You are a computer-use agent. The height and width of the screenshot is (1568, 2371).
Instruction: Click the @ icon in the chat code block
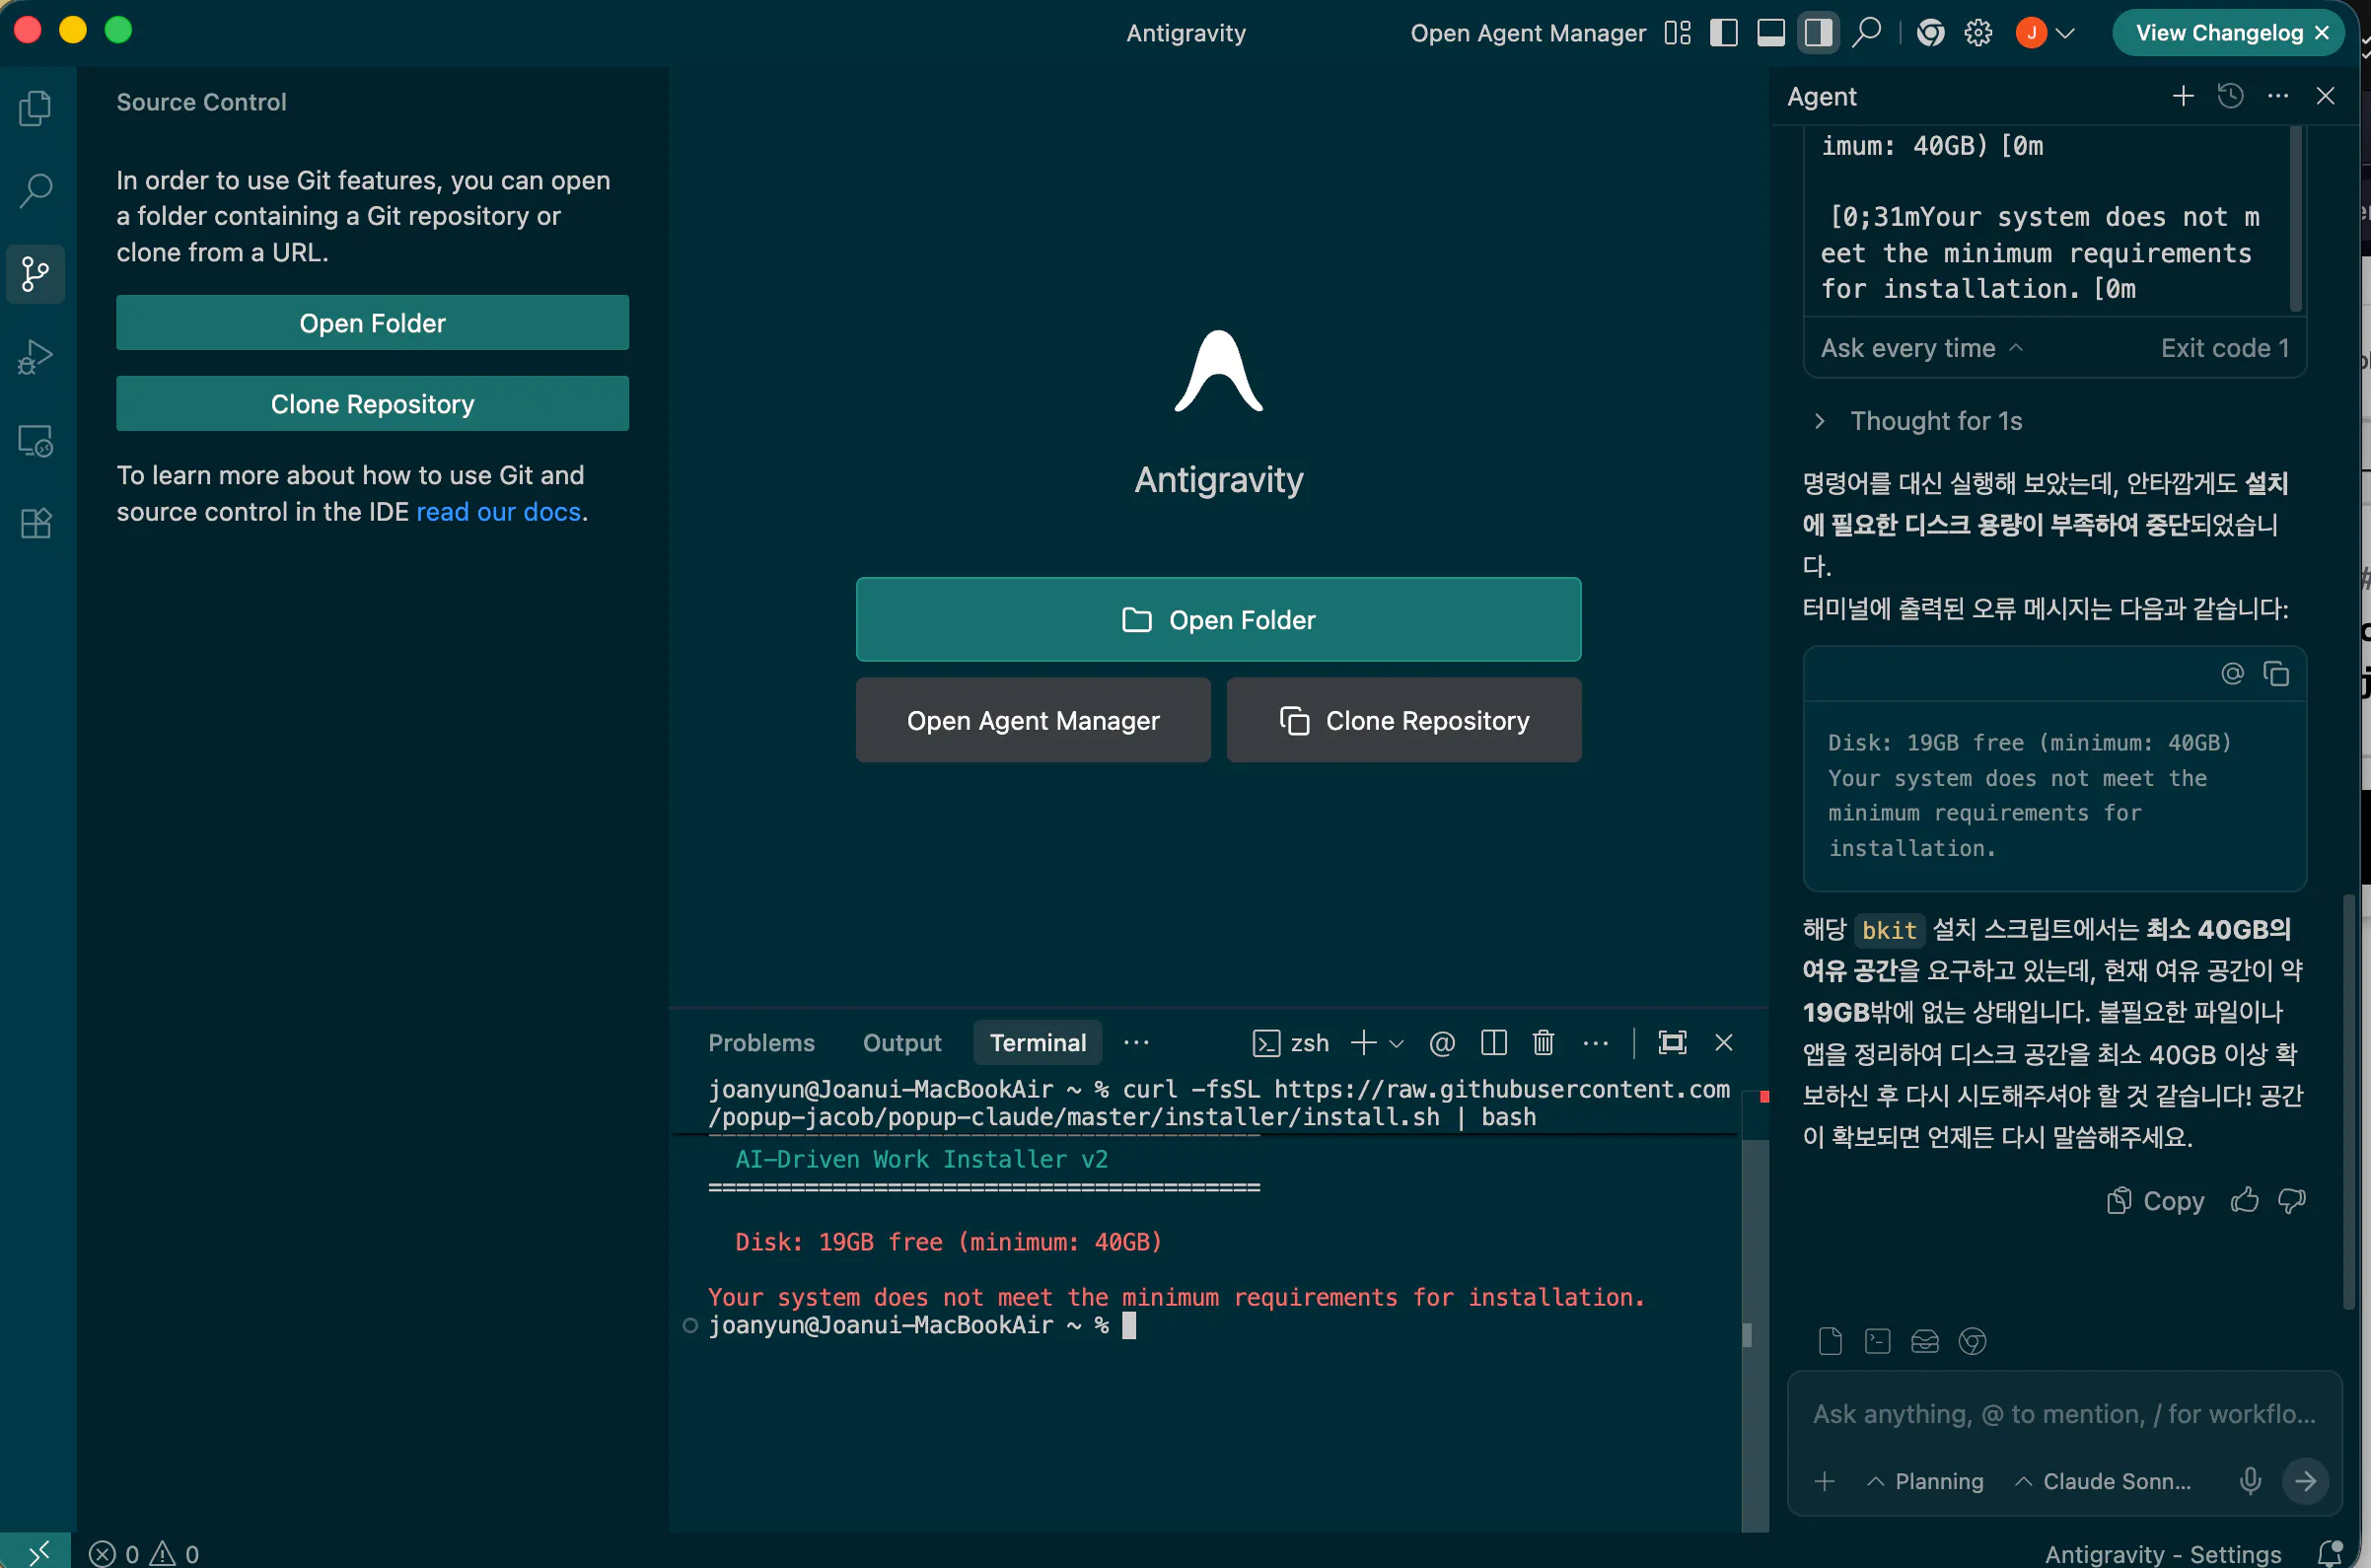click(x=2232, y=674)
